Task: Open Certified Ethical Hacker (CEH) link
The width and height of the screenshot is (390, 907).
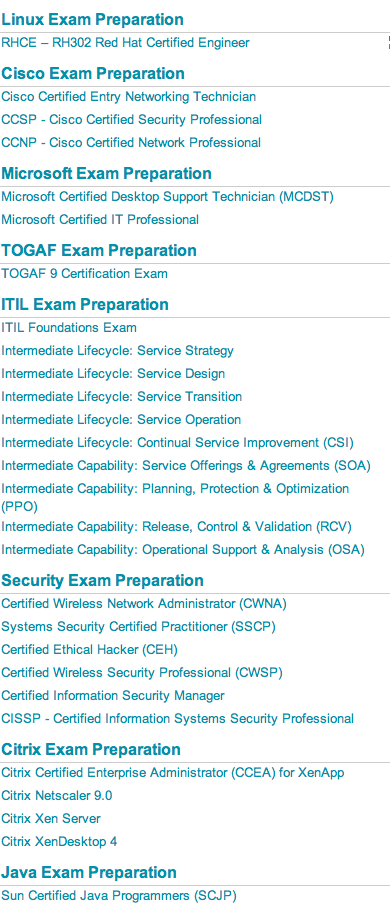Action: pos(89,650)
